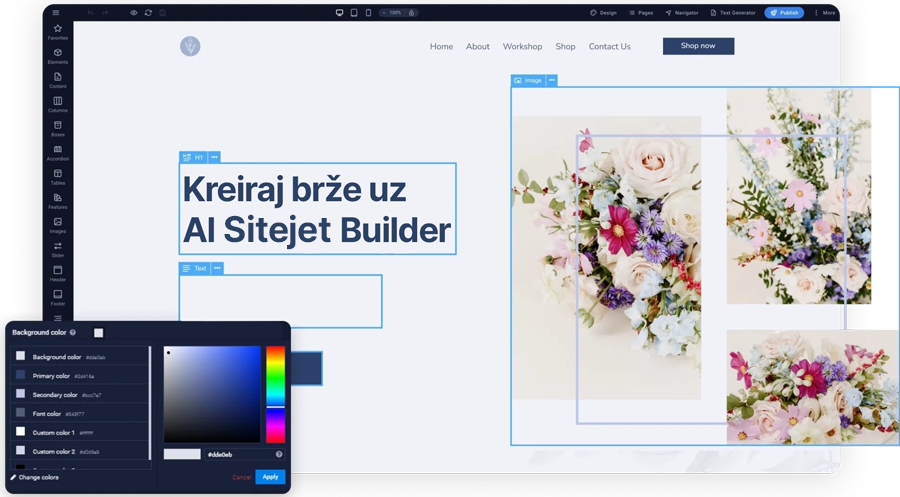Open the 100% zoom dropdown
Screen dimensions: 900x497
393,13
